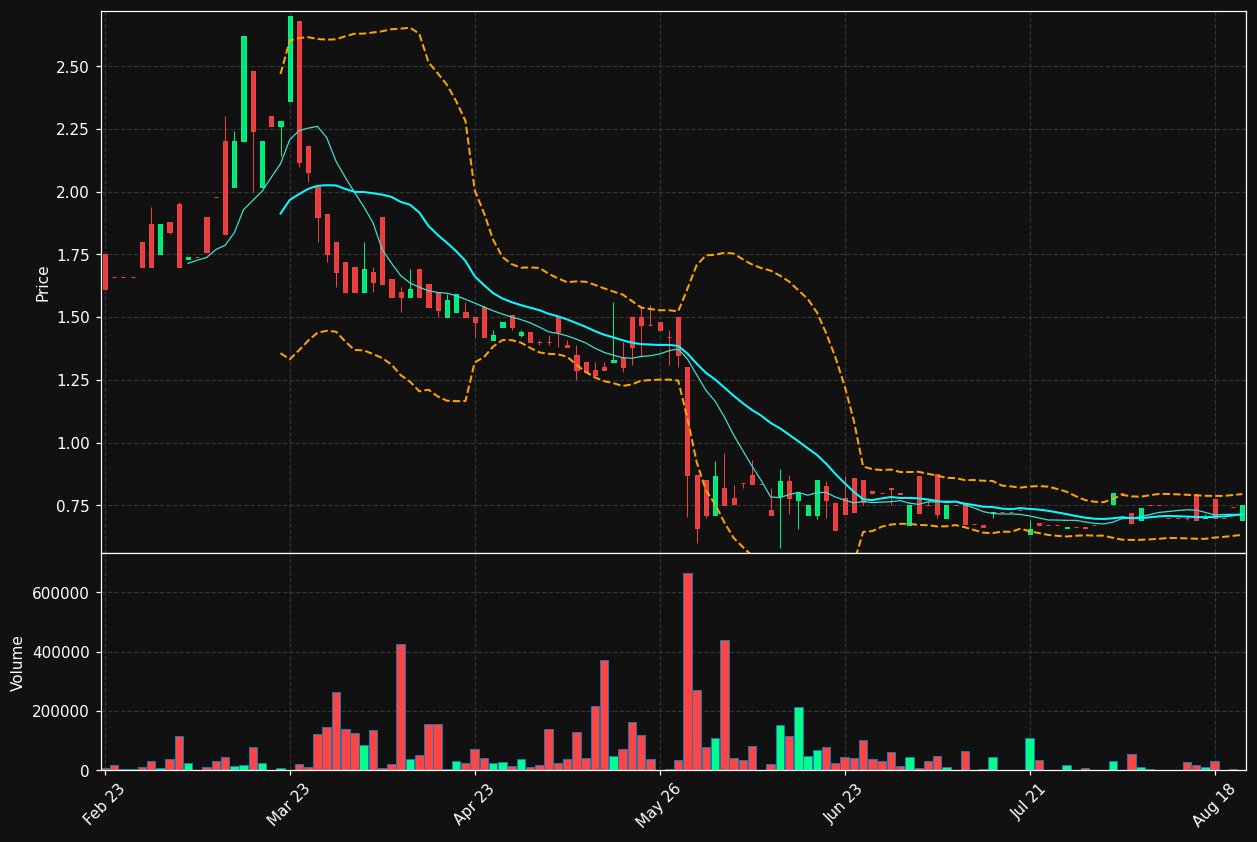Click the Volume axis title
This screenshot has width=1257, height=842.
pyautogui.click(x=18, y=663)
